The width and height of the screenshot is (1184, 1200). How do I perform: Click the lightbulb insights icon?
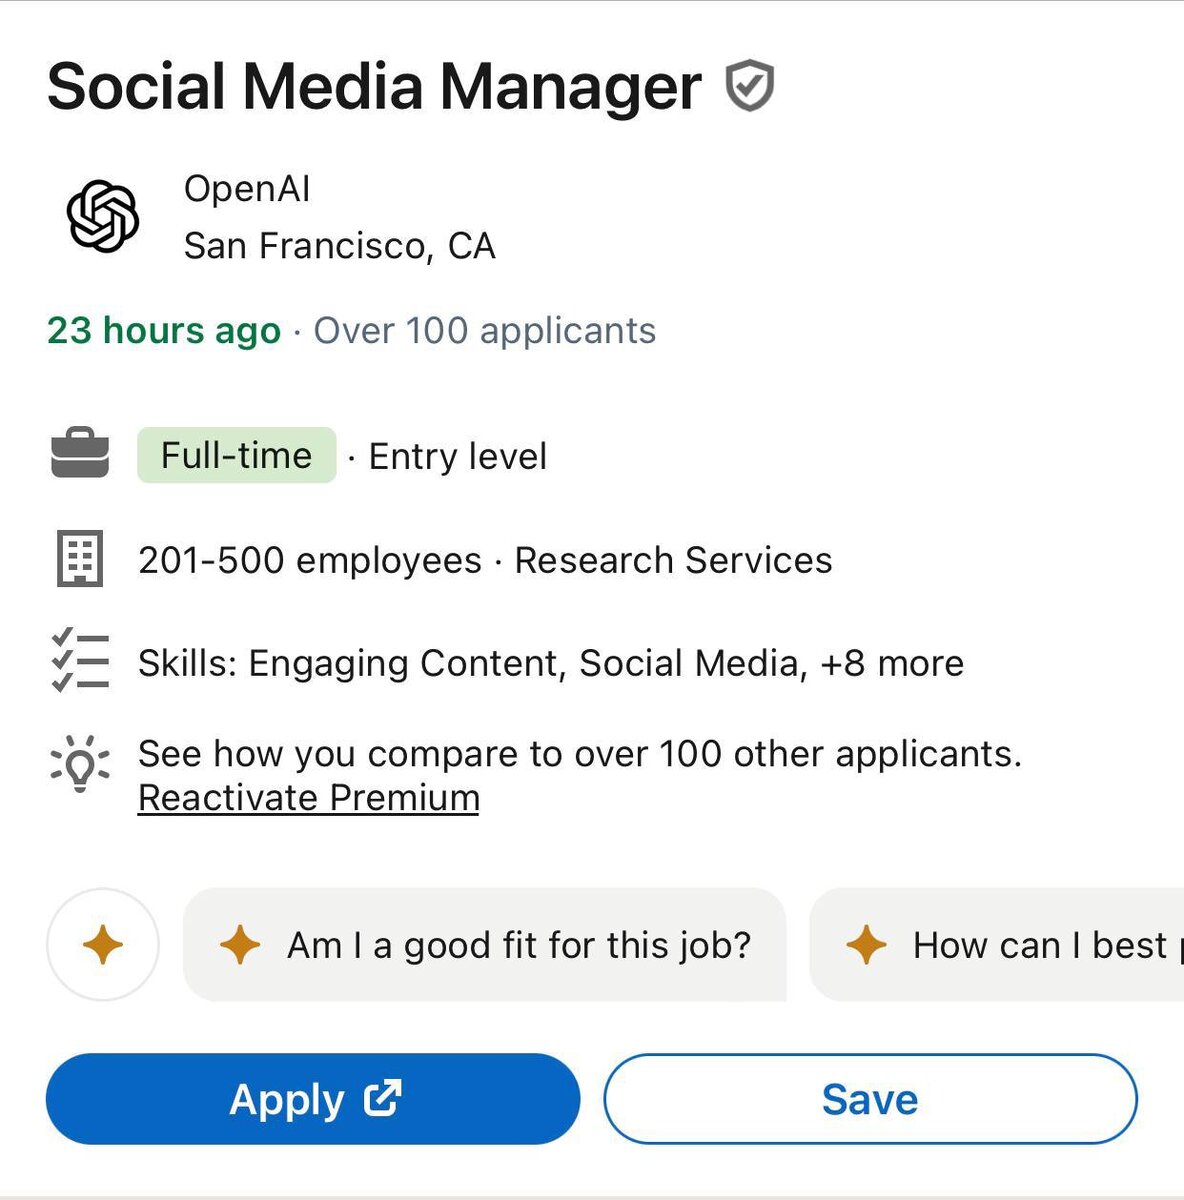click(x=80, y=764)
